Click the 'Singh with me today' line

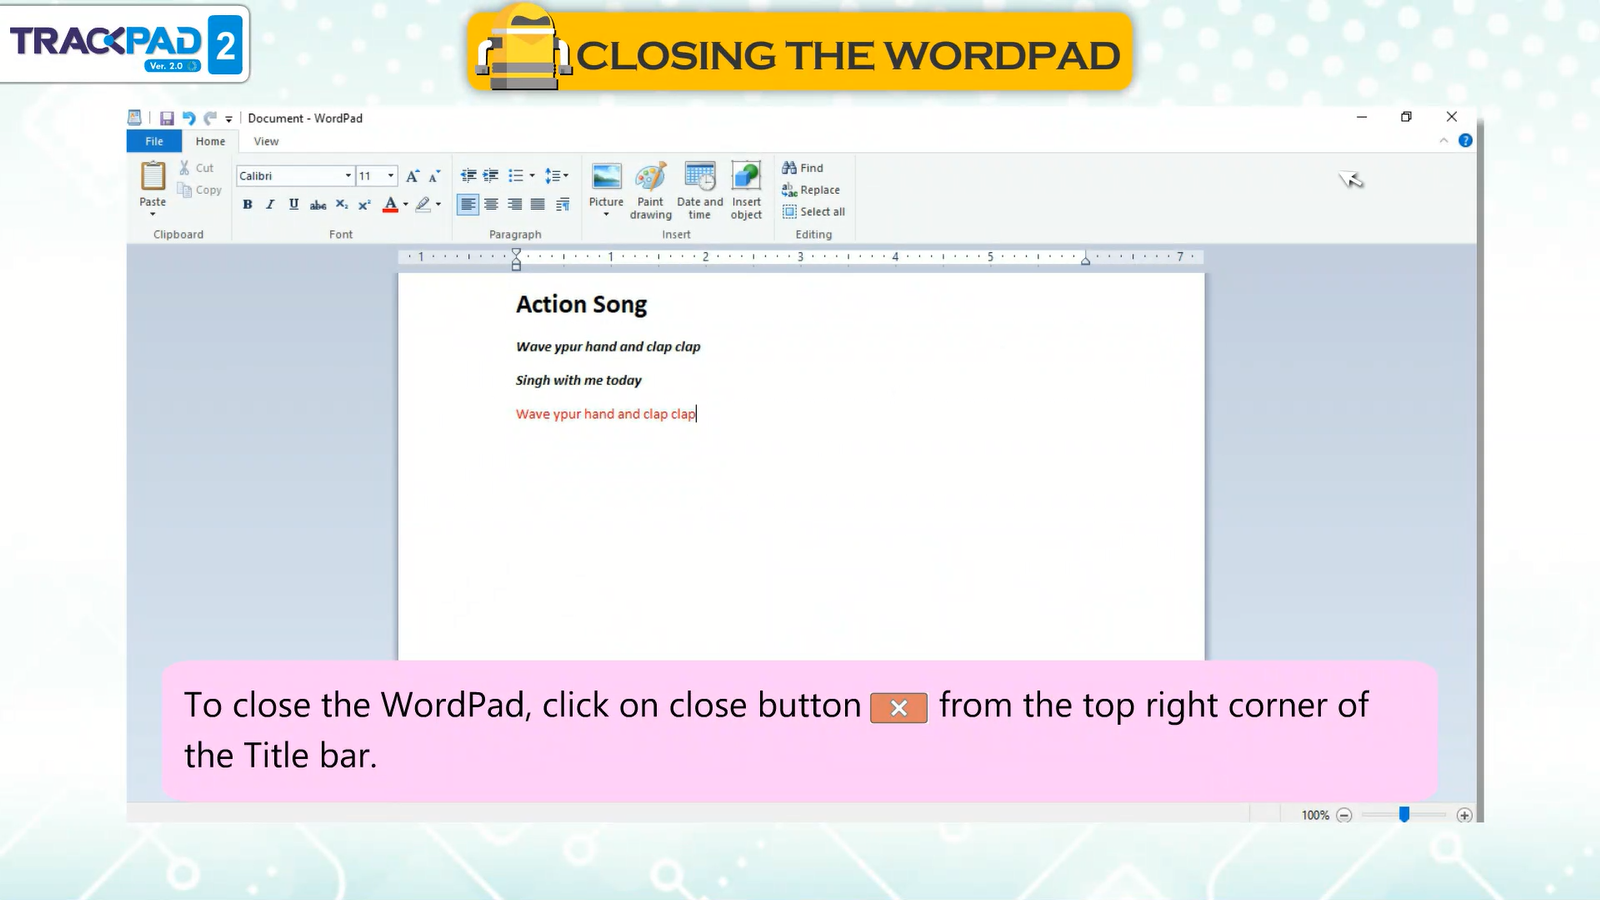click(578, 380)
